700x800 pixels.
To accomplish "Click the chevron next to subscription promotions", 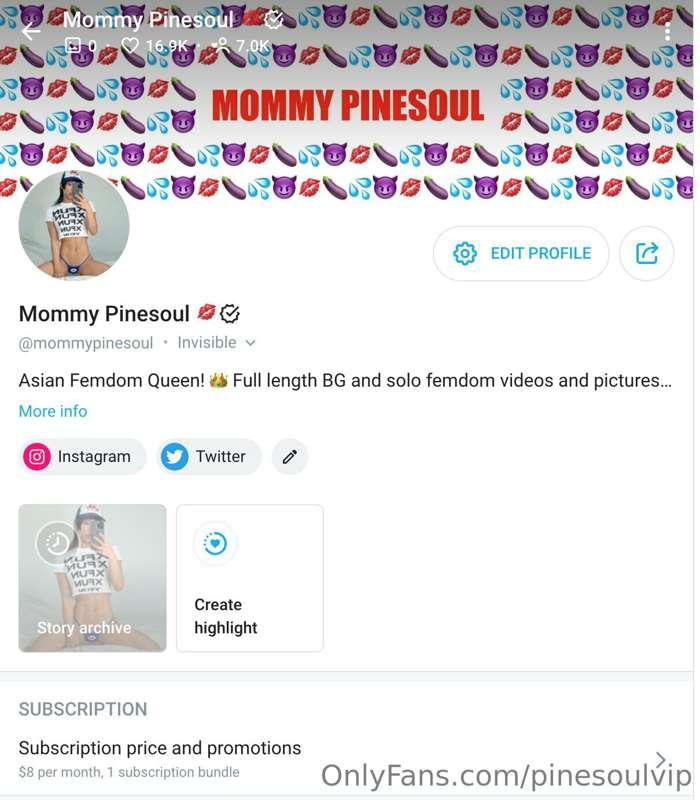I will coord(660,758).
